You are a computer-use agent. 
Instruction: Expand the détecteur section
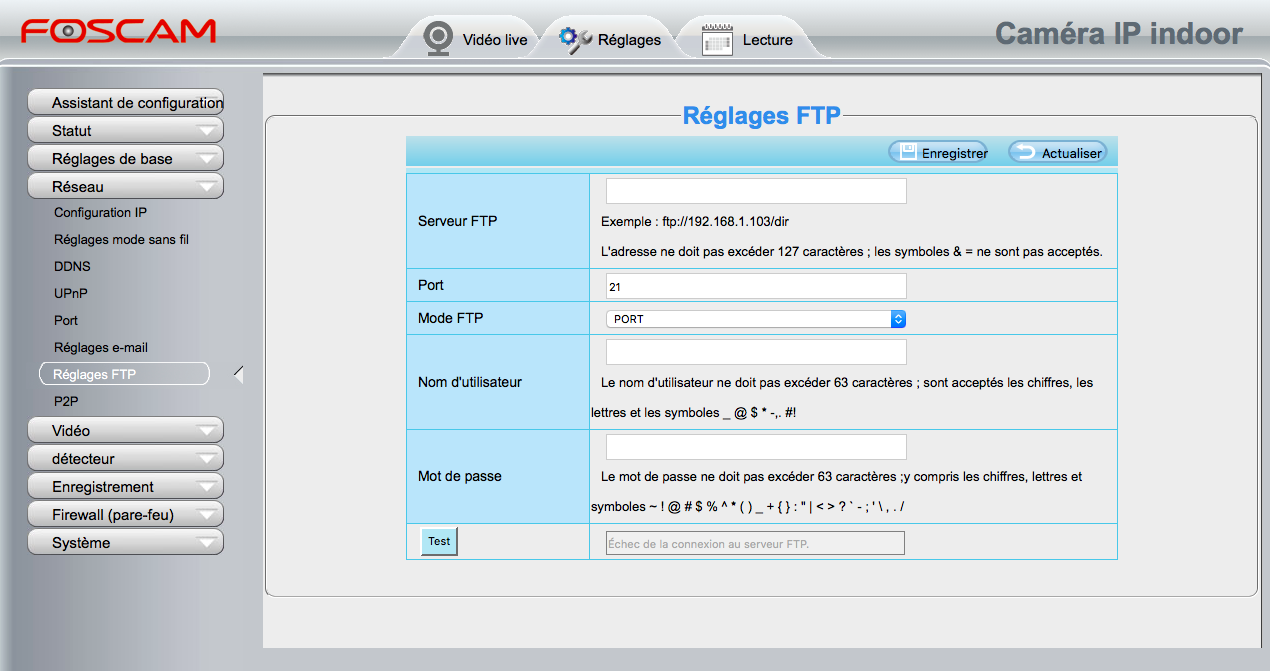125,458
